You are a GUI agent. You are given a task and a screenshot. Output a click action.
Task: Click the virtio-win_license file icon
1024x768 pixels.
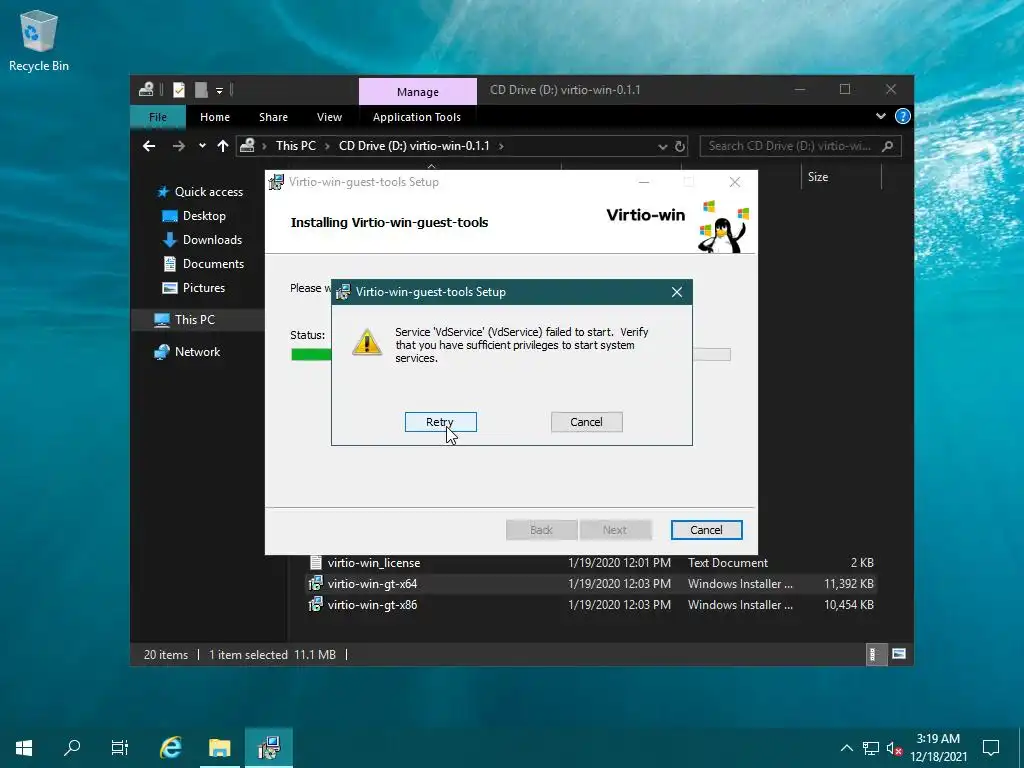pyautogui.click(x=315, y=562)
